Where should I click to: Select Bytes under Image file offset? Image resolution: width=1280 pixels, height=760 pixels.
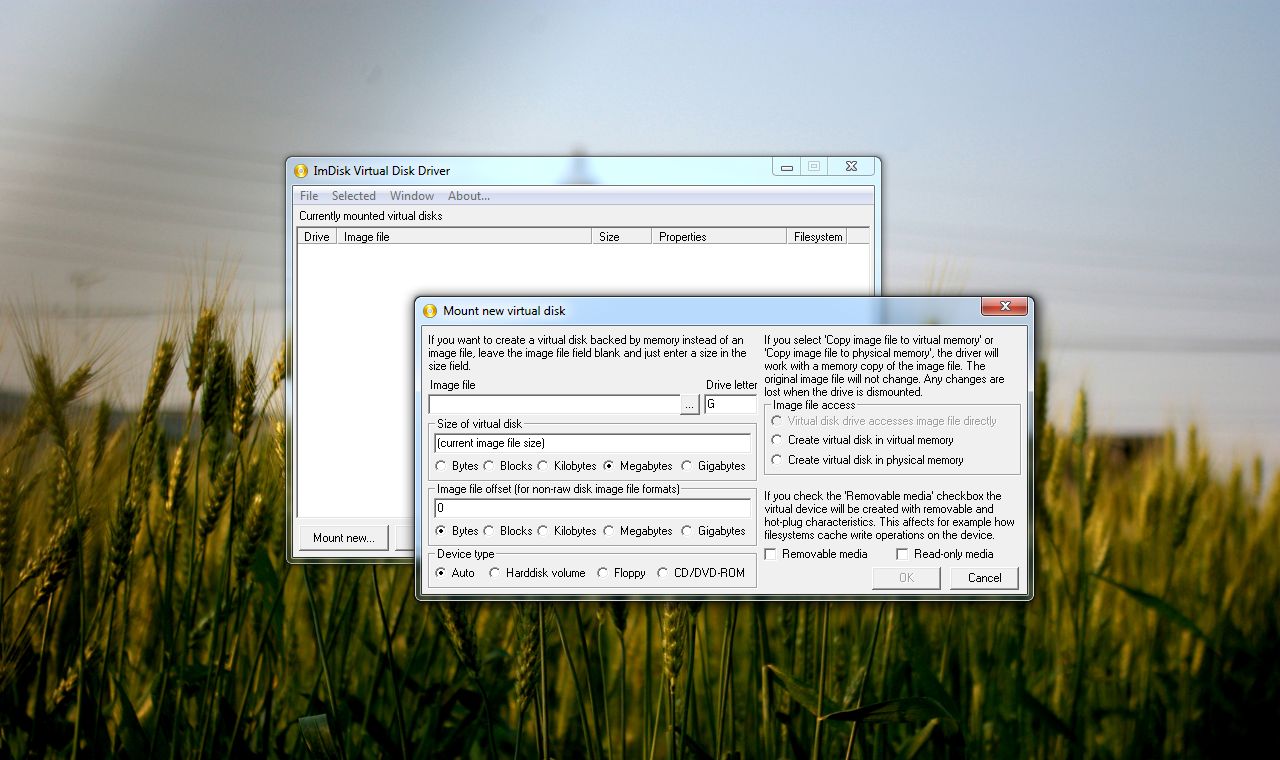(x=457, y=531)
